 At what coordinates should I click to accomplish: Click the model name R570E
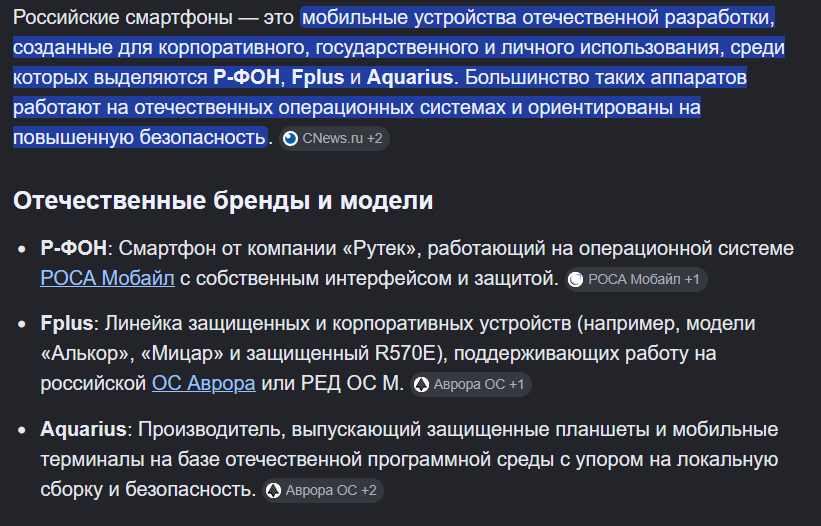pyautogui.click(x=406, y=353)
